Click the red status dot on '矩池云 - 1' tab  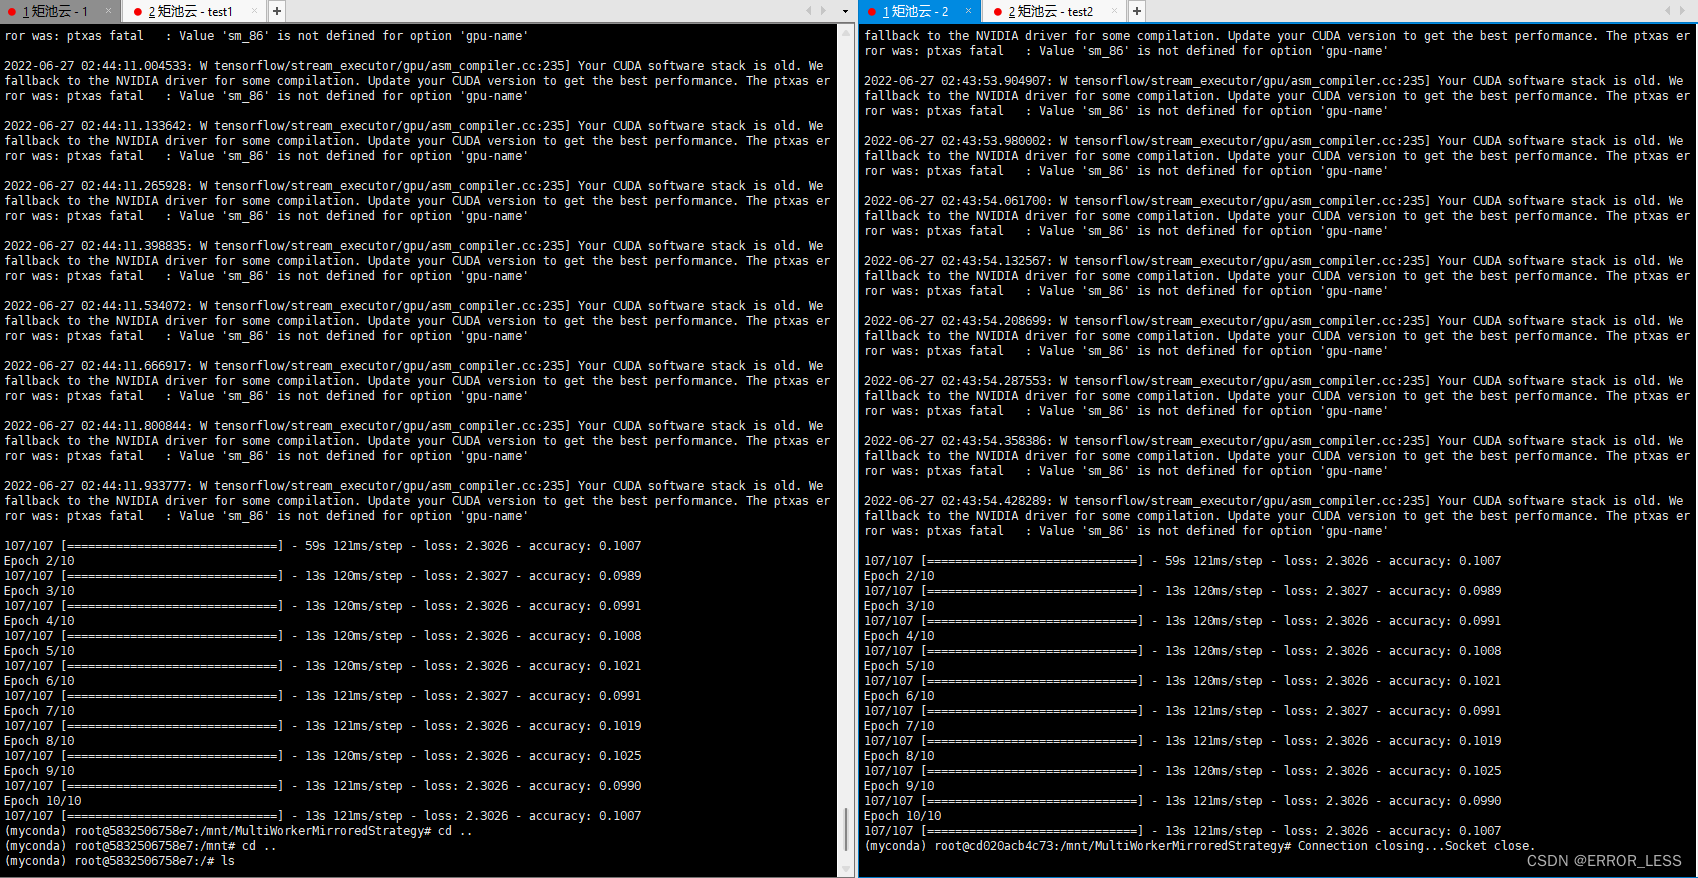(12, 12)
